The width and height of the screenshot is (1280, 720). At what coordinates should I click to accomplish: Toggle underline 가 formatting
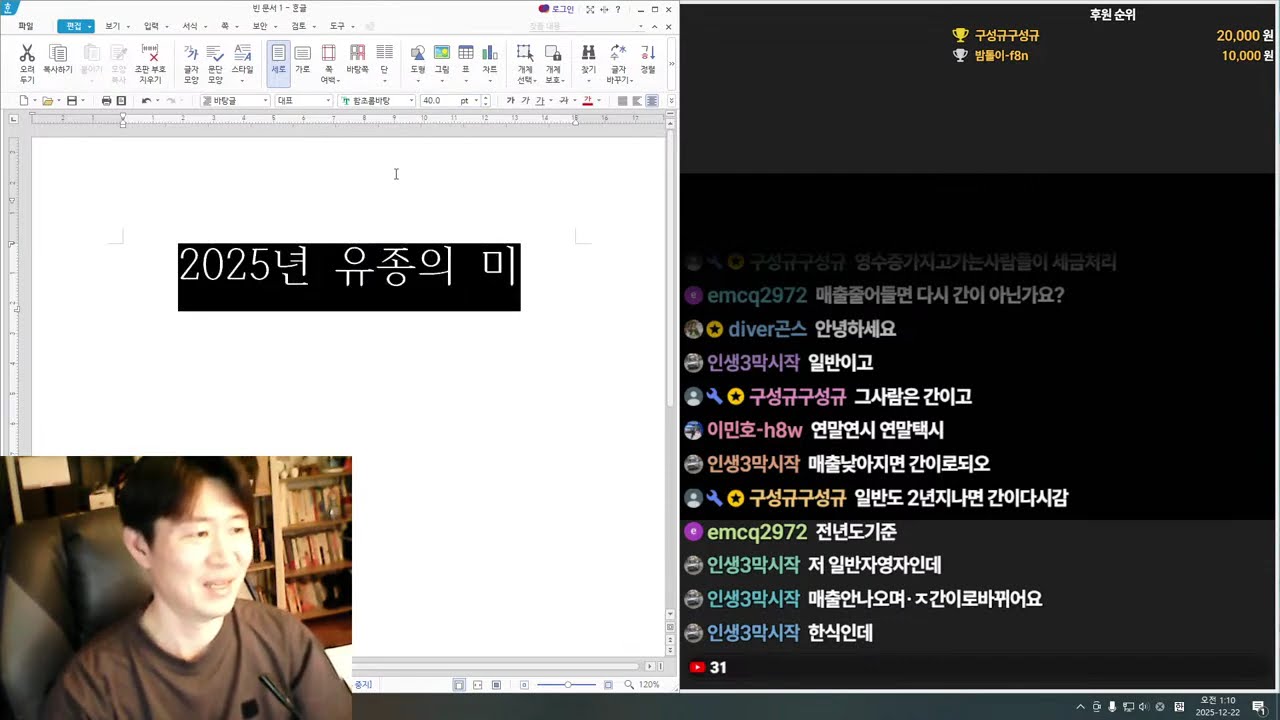point(540,101)
